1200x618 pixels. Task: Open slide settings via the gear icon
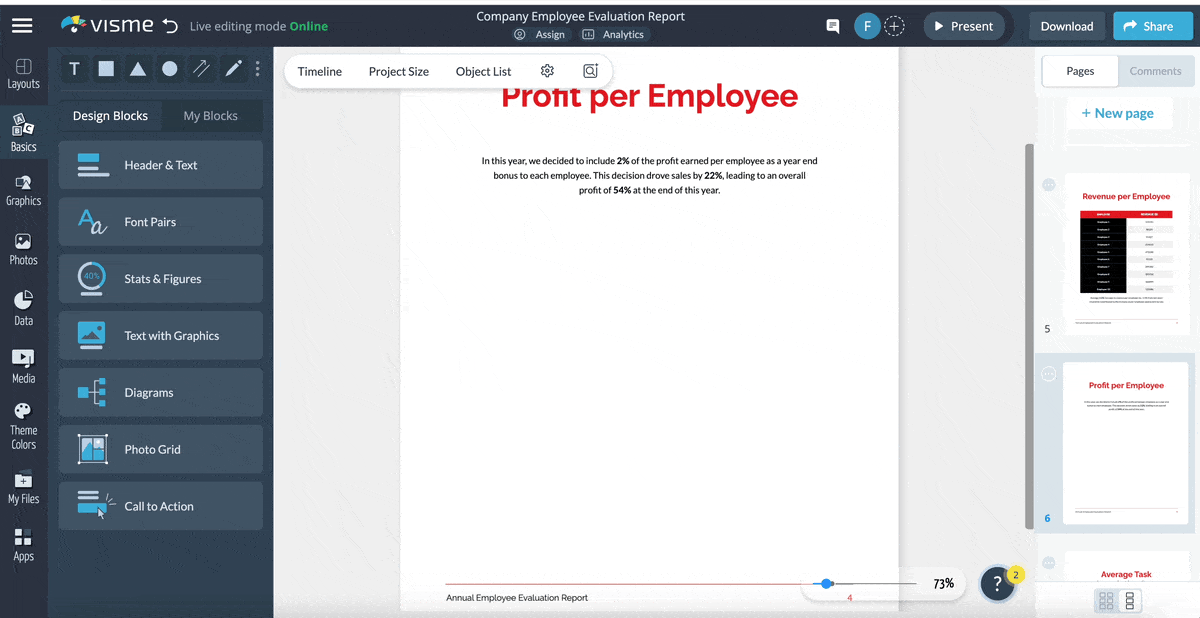point(546,71)
